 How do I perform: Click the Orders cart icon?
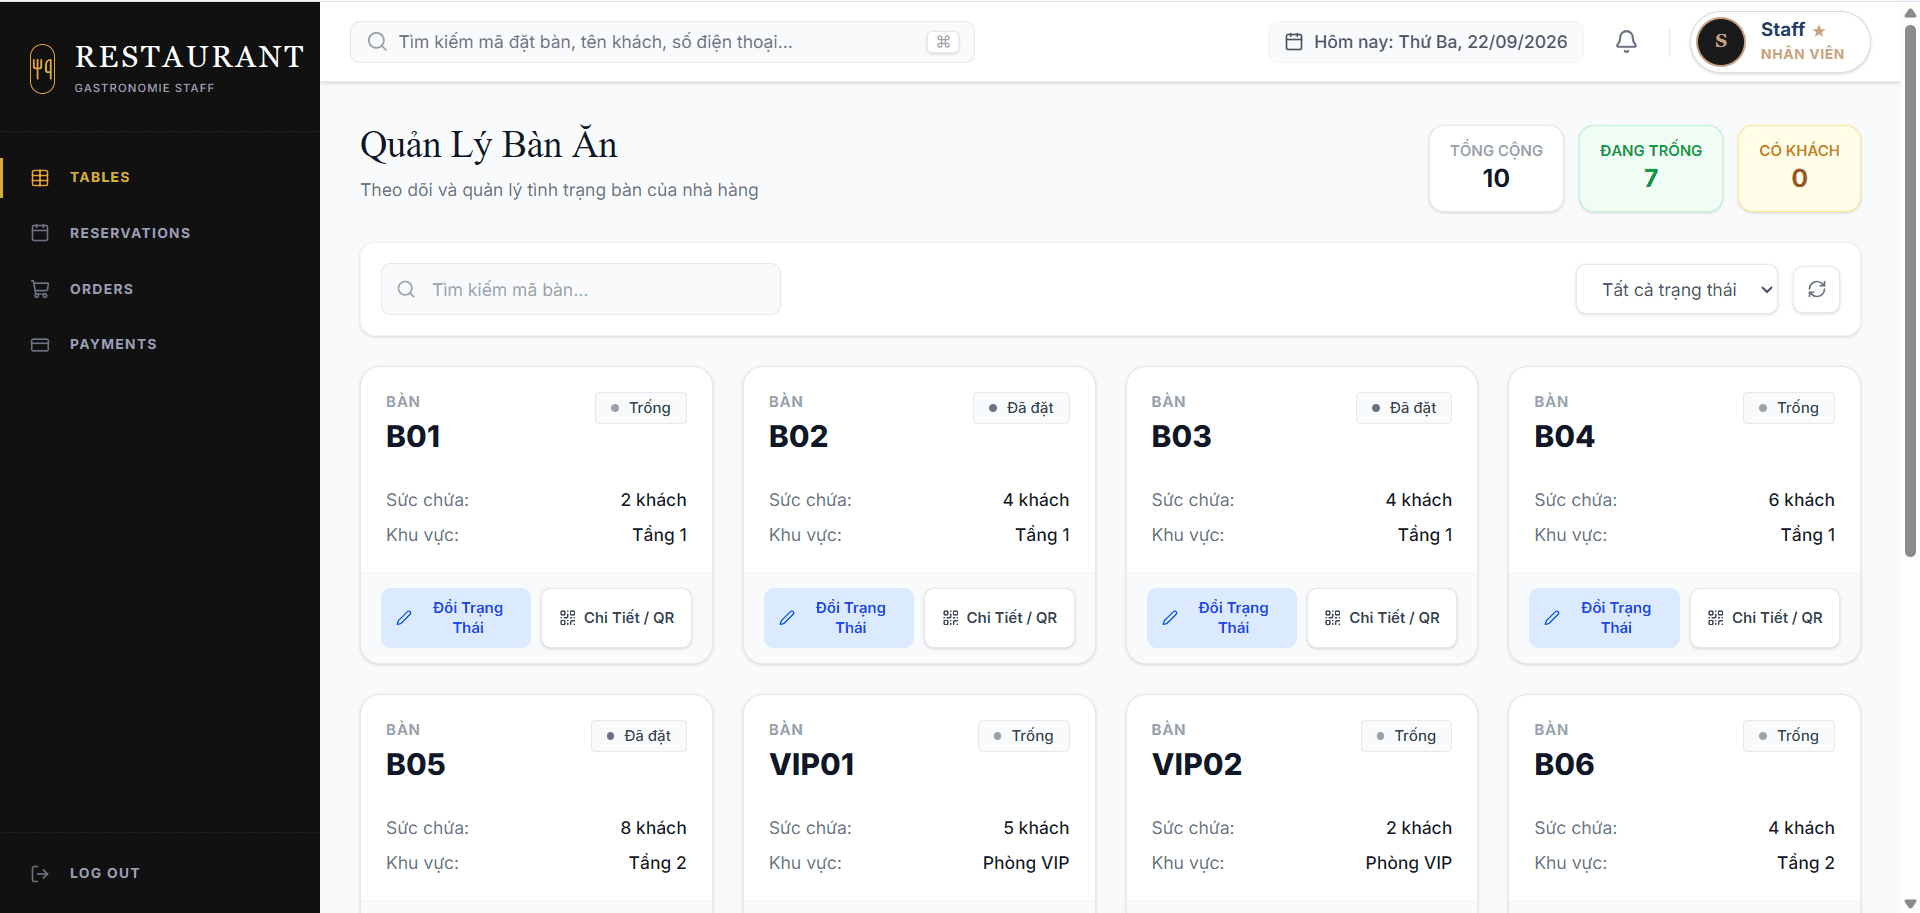[40, 289]
